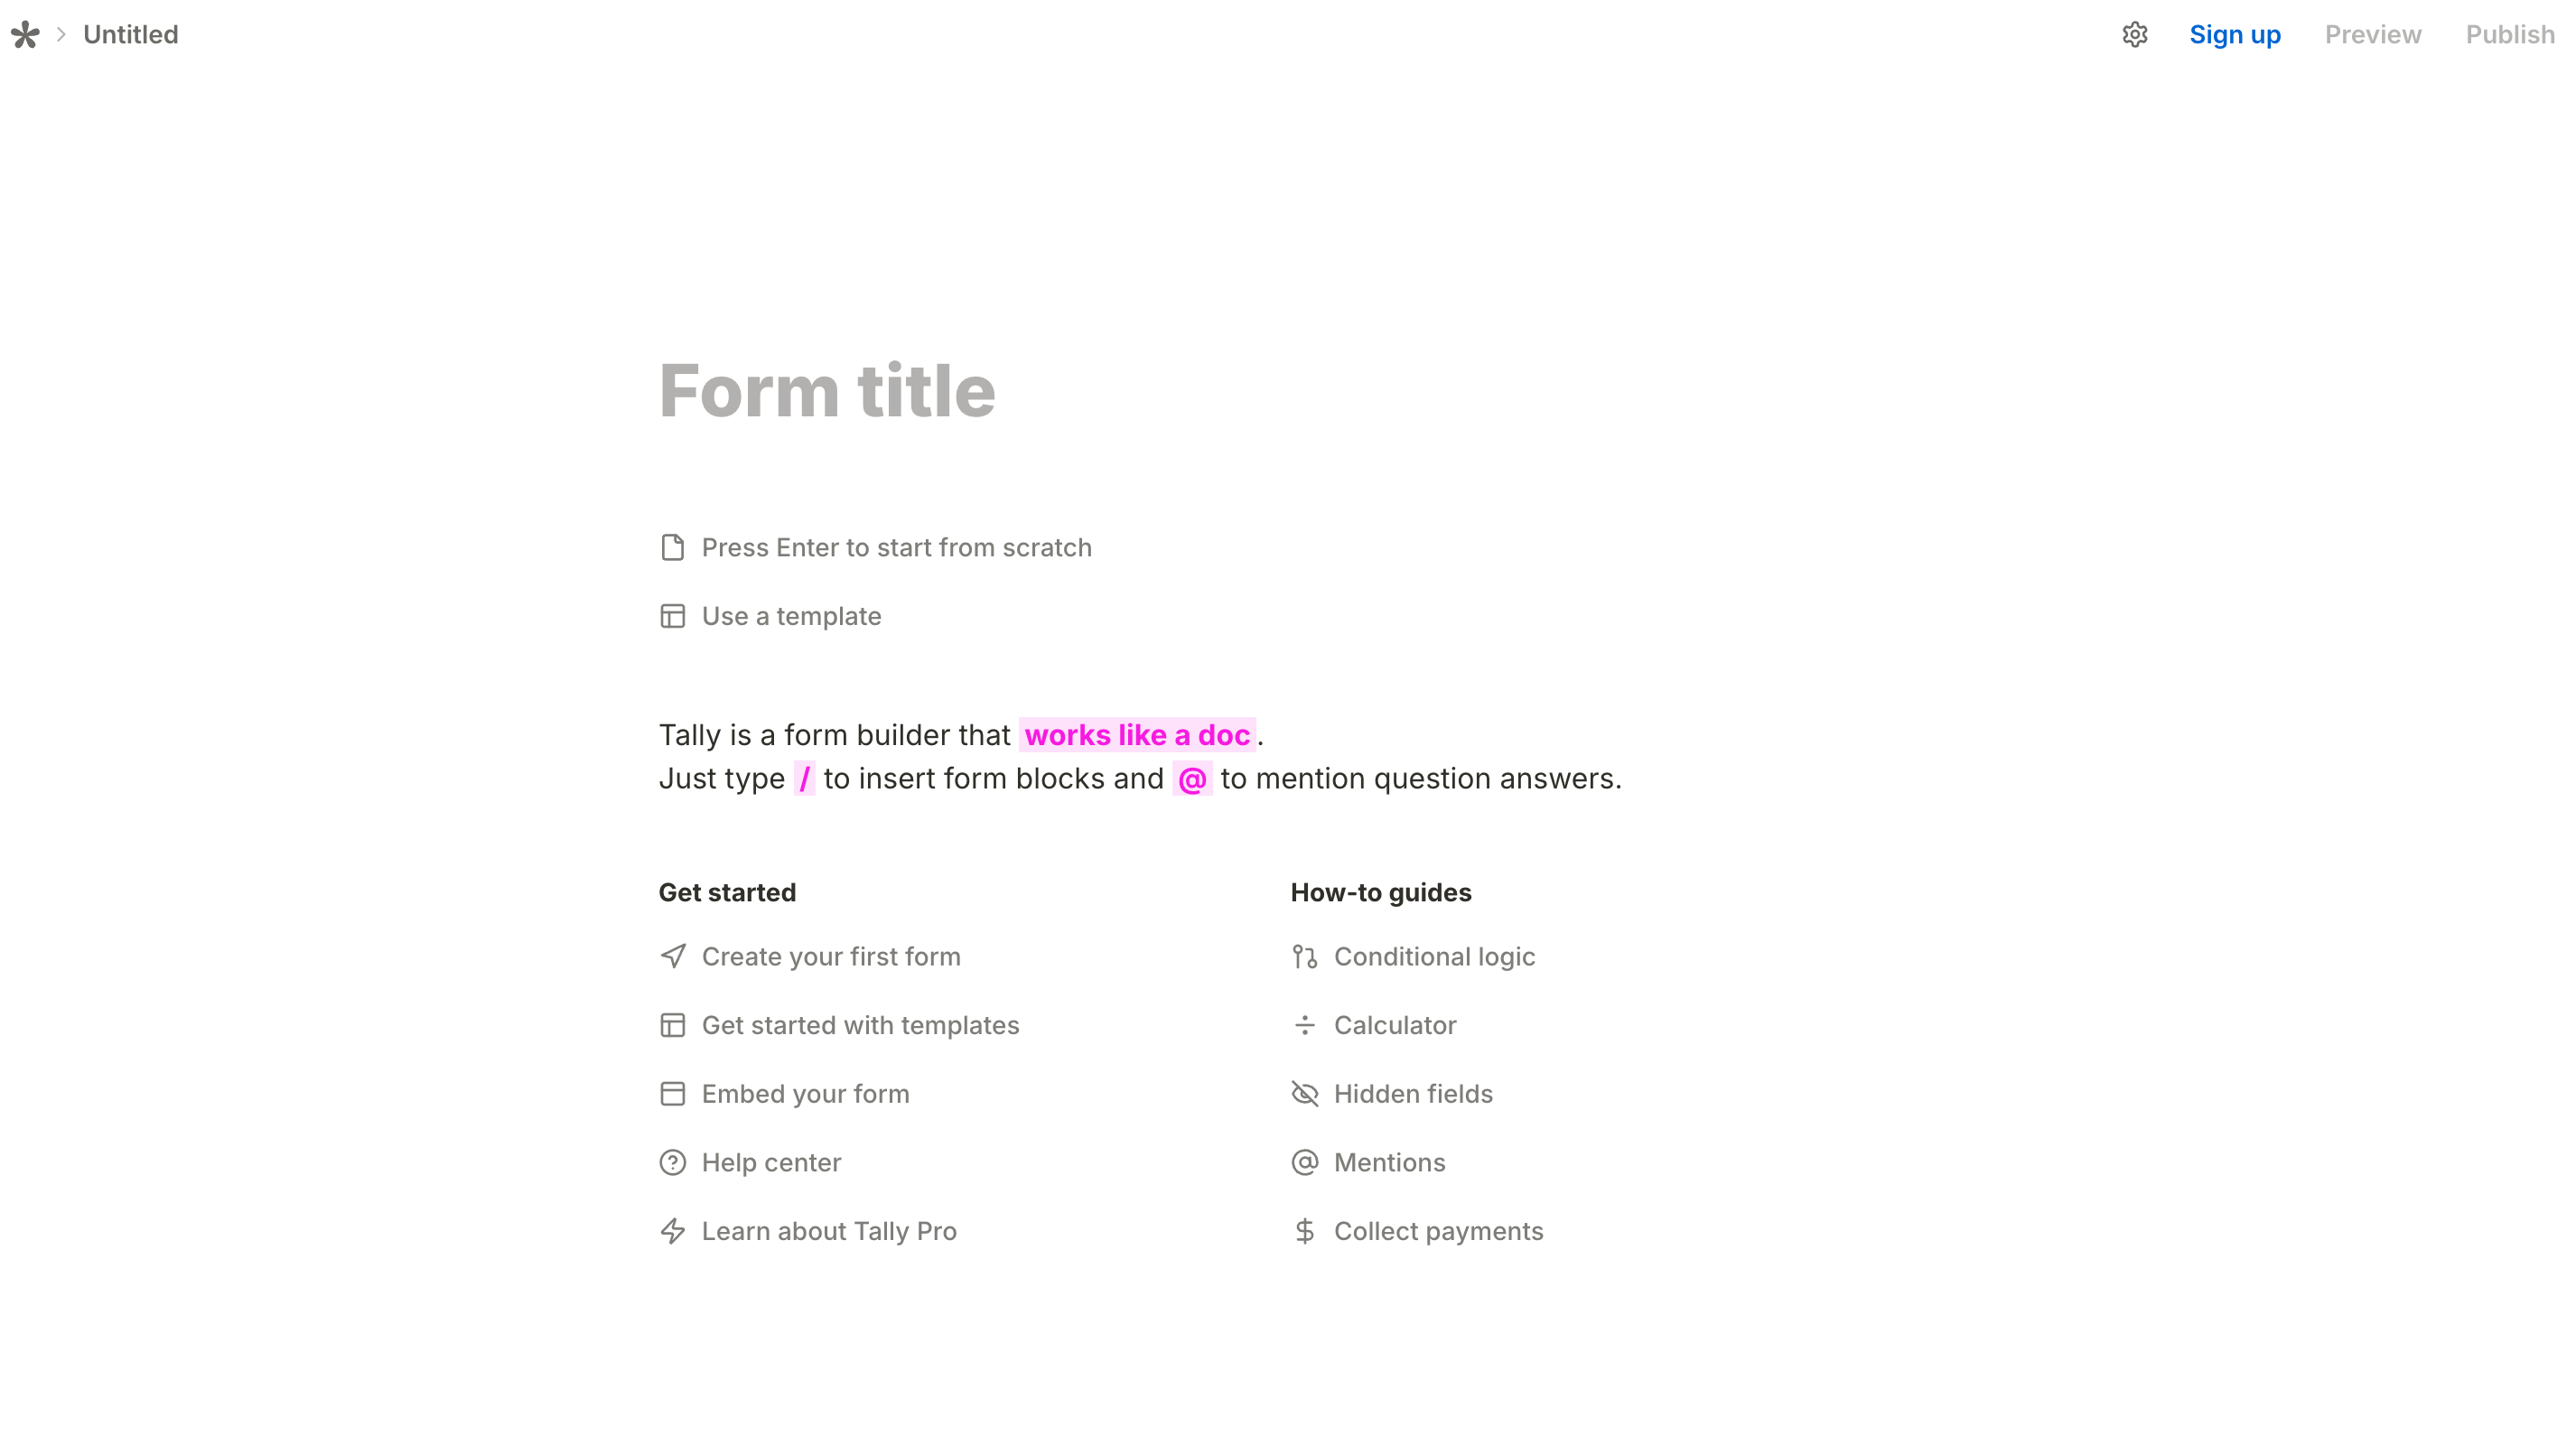Select Use a template option
2576x1455 pixels.
(x=791, y=616)
